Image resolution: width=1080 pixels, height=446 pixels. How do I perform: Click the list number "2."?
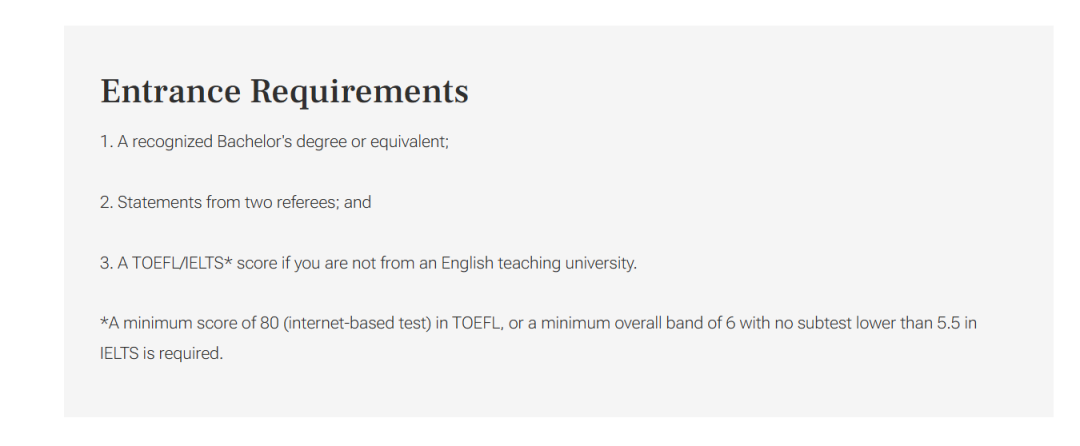tap(107, 202)
